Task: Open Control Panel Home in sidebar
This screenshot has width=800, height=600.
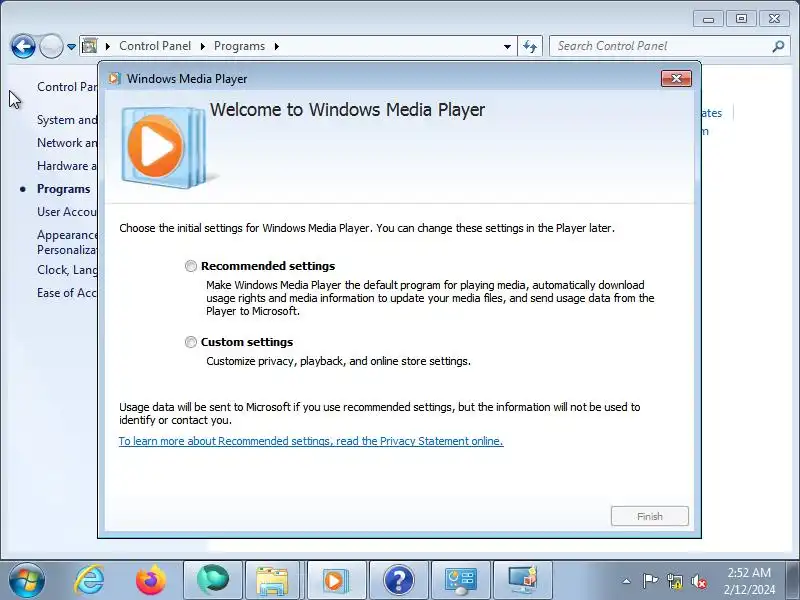Action: click(66, 87)
